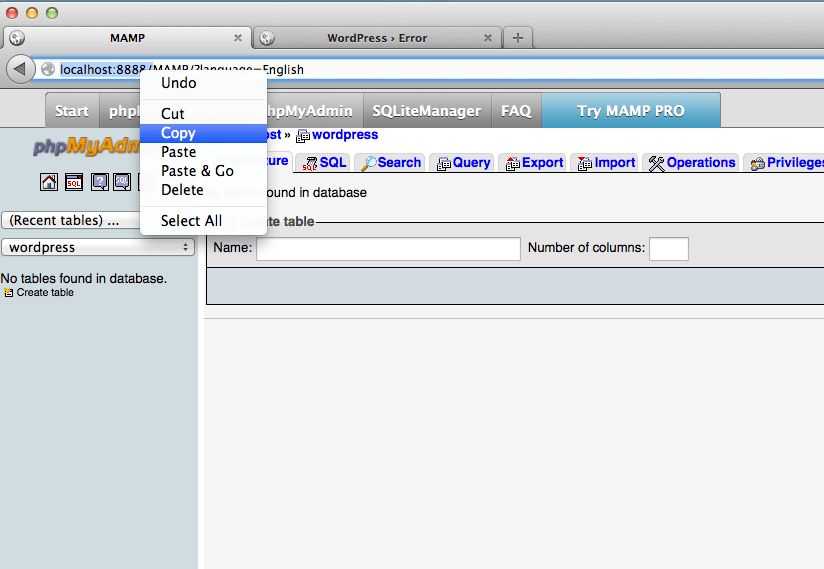Open phpMyAdmin documentation question-mark icon
The image size is (824, 569).
99,182
